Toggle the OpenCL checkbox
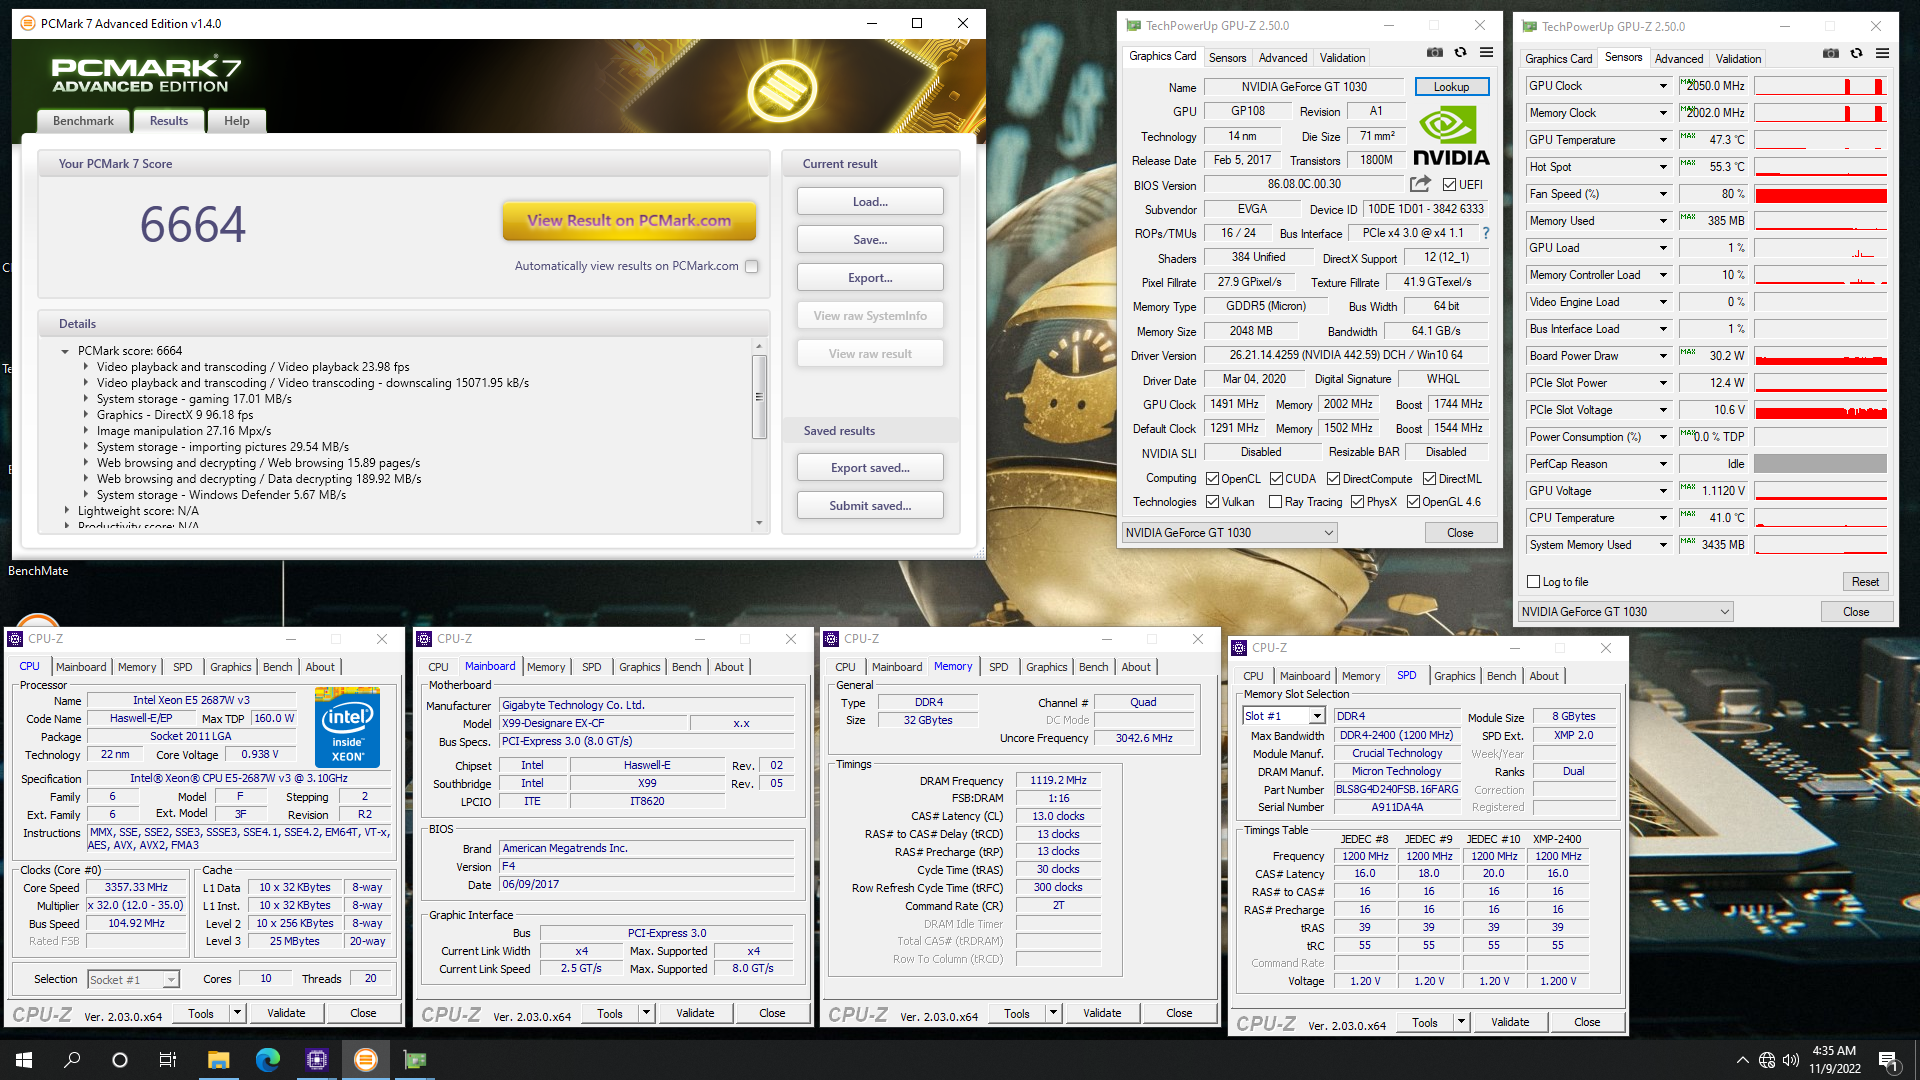Viewport: 1920px width, 1080px height. pos(1212,479)
